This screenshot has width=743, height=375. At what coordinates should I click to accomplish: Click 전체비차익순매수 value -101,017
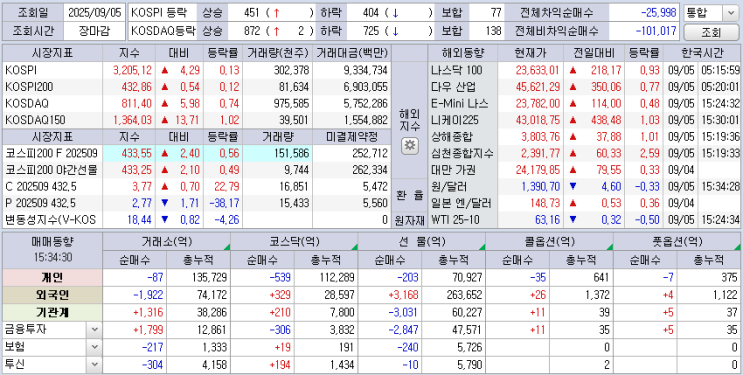pos(656,32)
